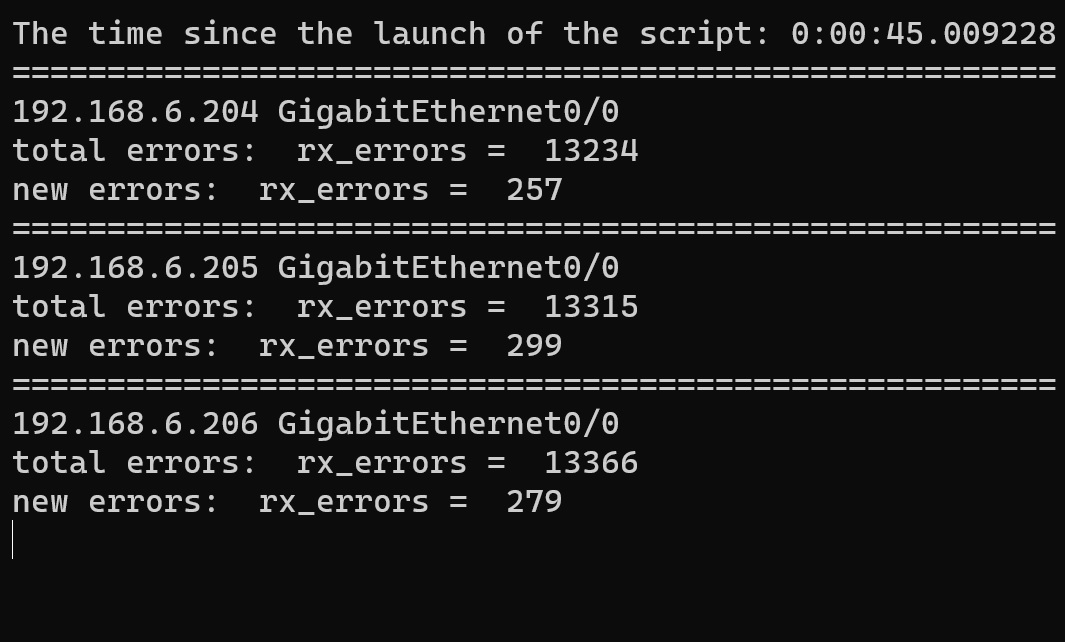The height and width of the screenshot is (642, 1065).
Task: Click the separator line above 192.168.6.205
Action: 535,229
